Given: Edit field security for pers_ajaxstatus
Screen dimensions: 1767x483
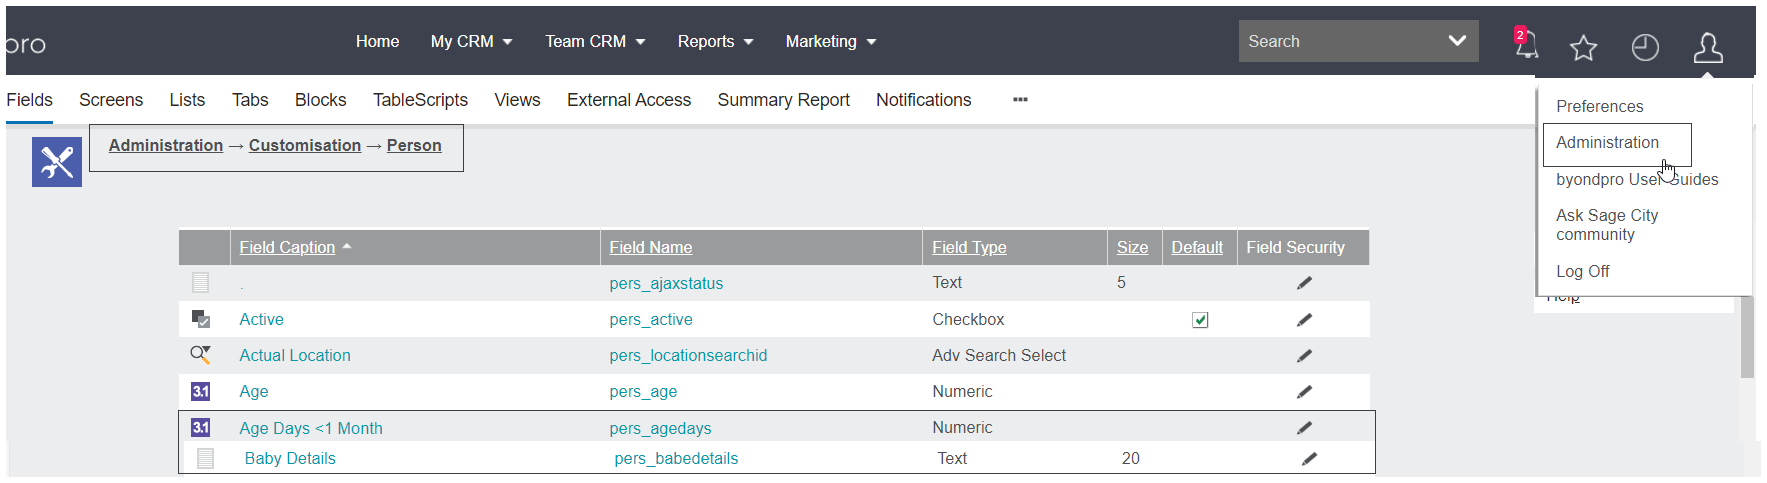Looking at the screenshot, I should click(x=1304, y=283).
